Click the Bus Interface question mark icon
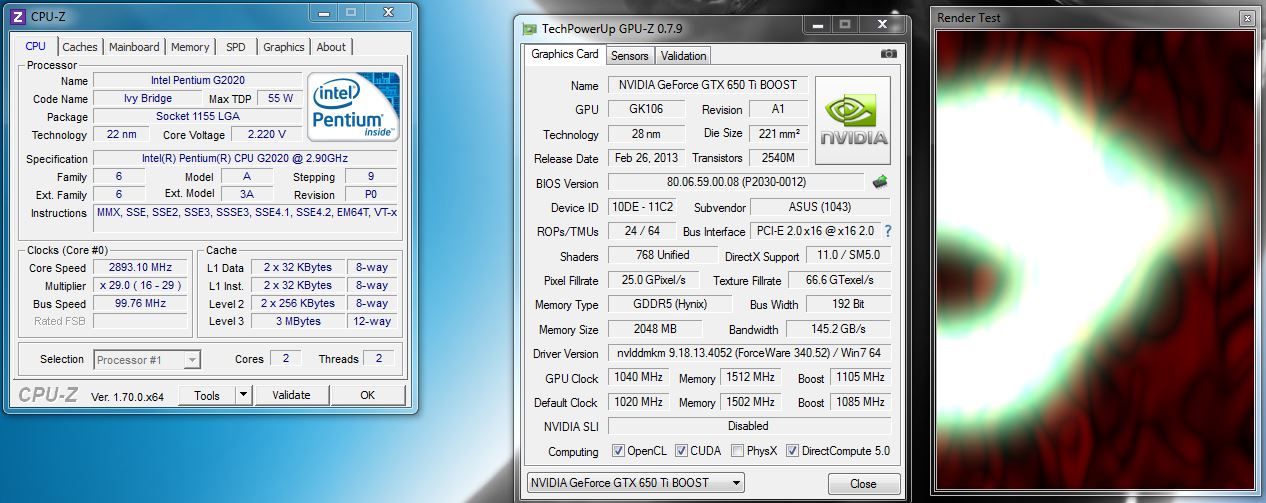The image size is (1266, 503). point(887,231)
